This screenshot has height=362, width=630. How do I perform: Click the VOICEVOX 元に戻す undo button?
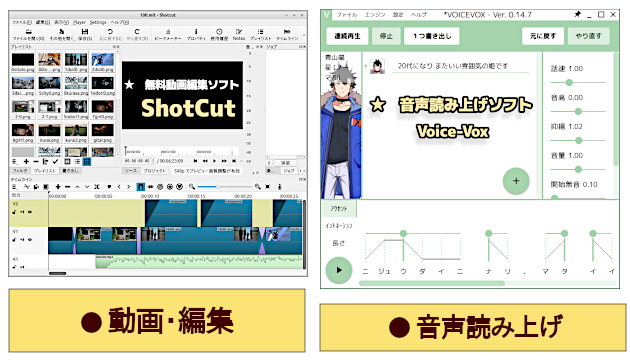pyautogui.click(x=543, y=36)
